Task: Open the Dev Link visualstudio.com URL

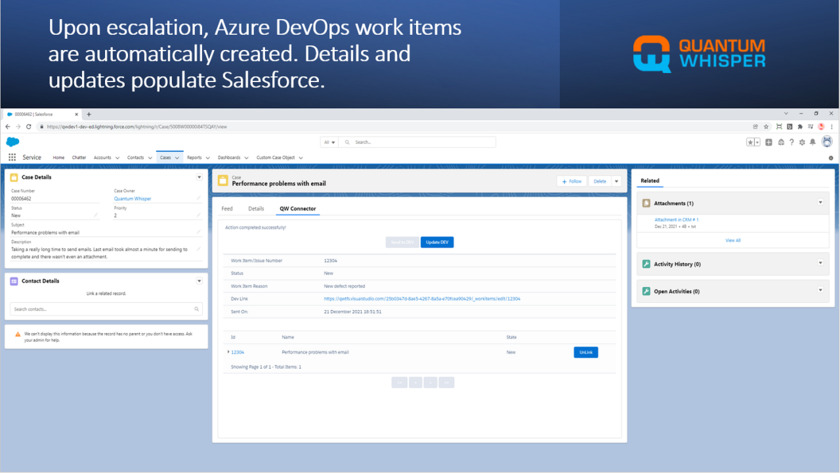Action: (422, 299)
